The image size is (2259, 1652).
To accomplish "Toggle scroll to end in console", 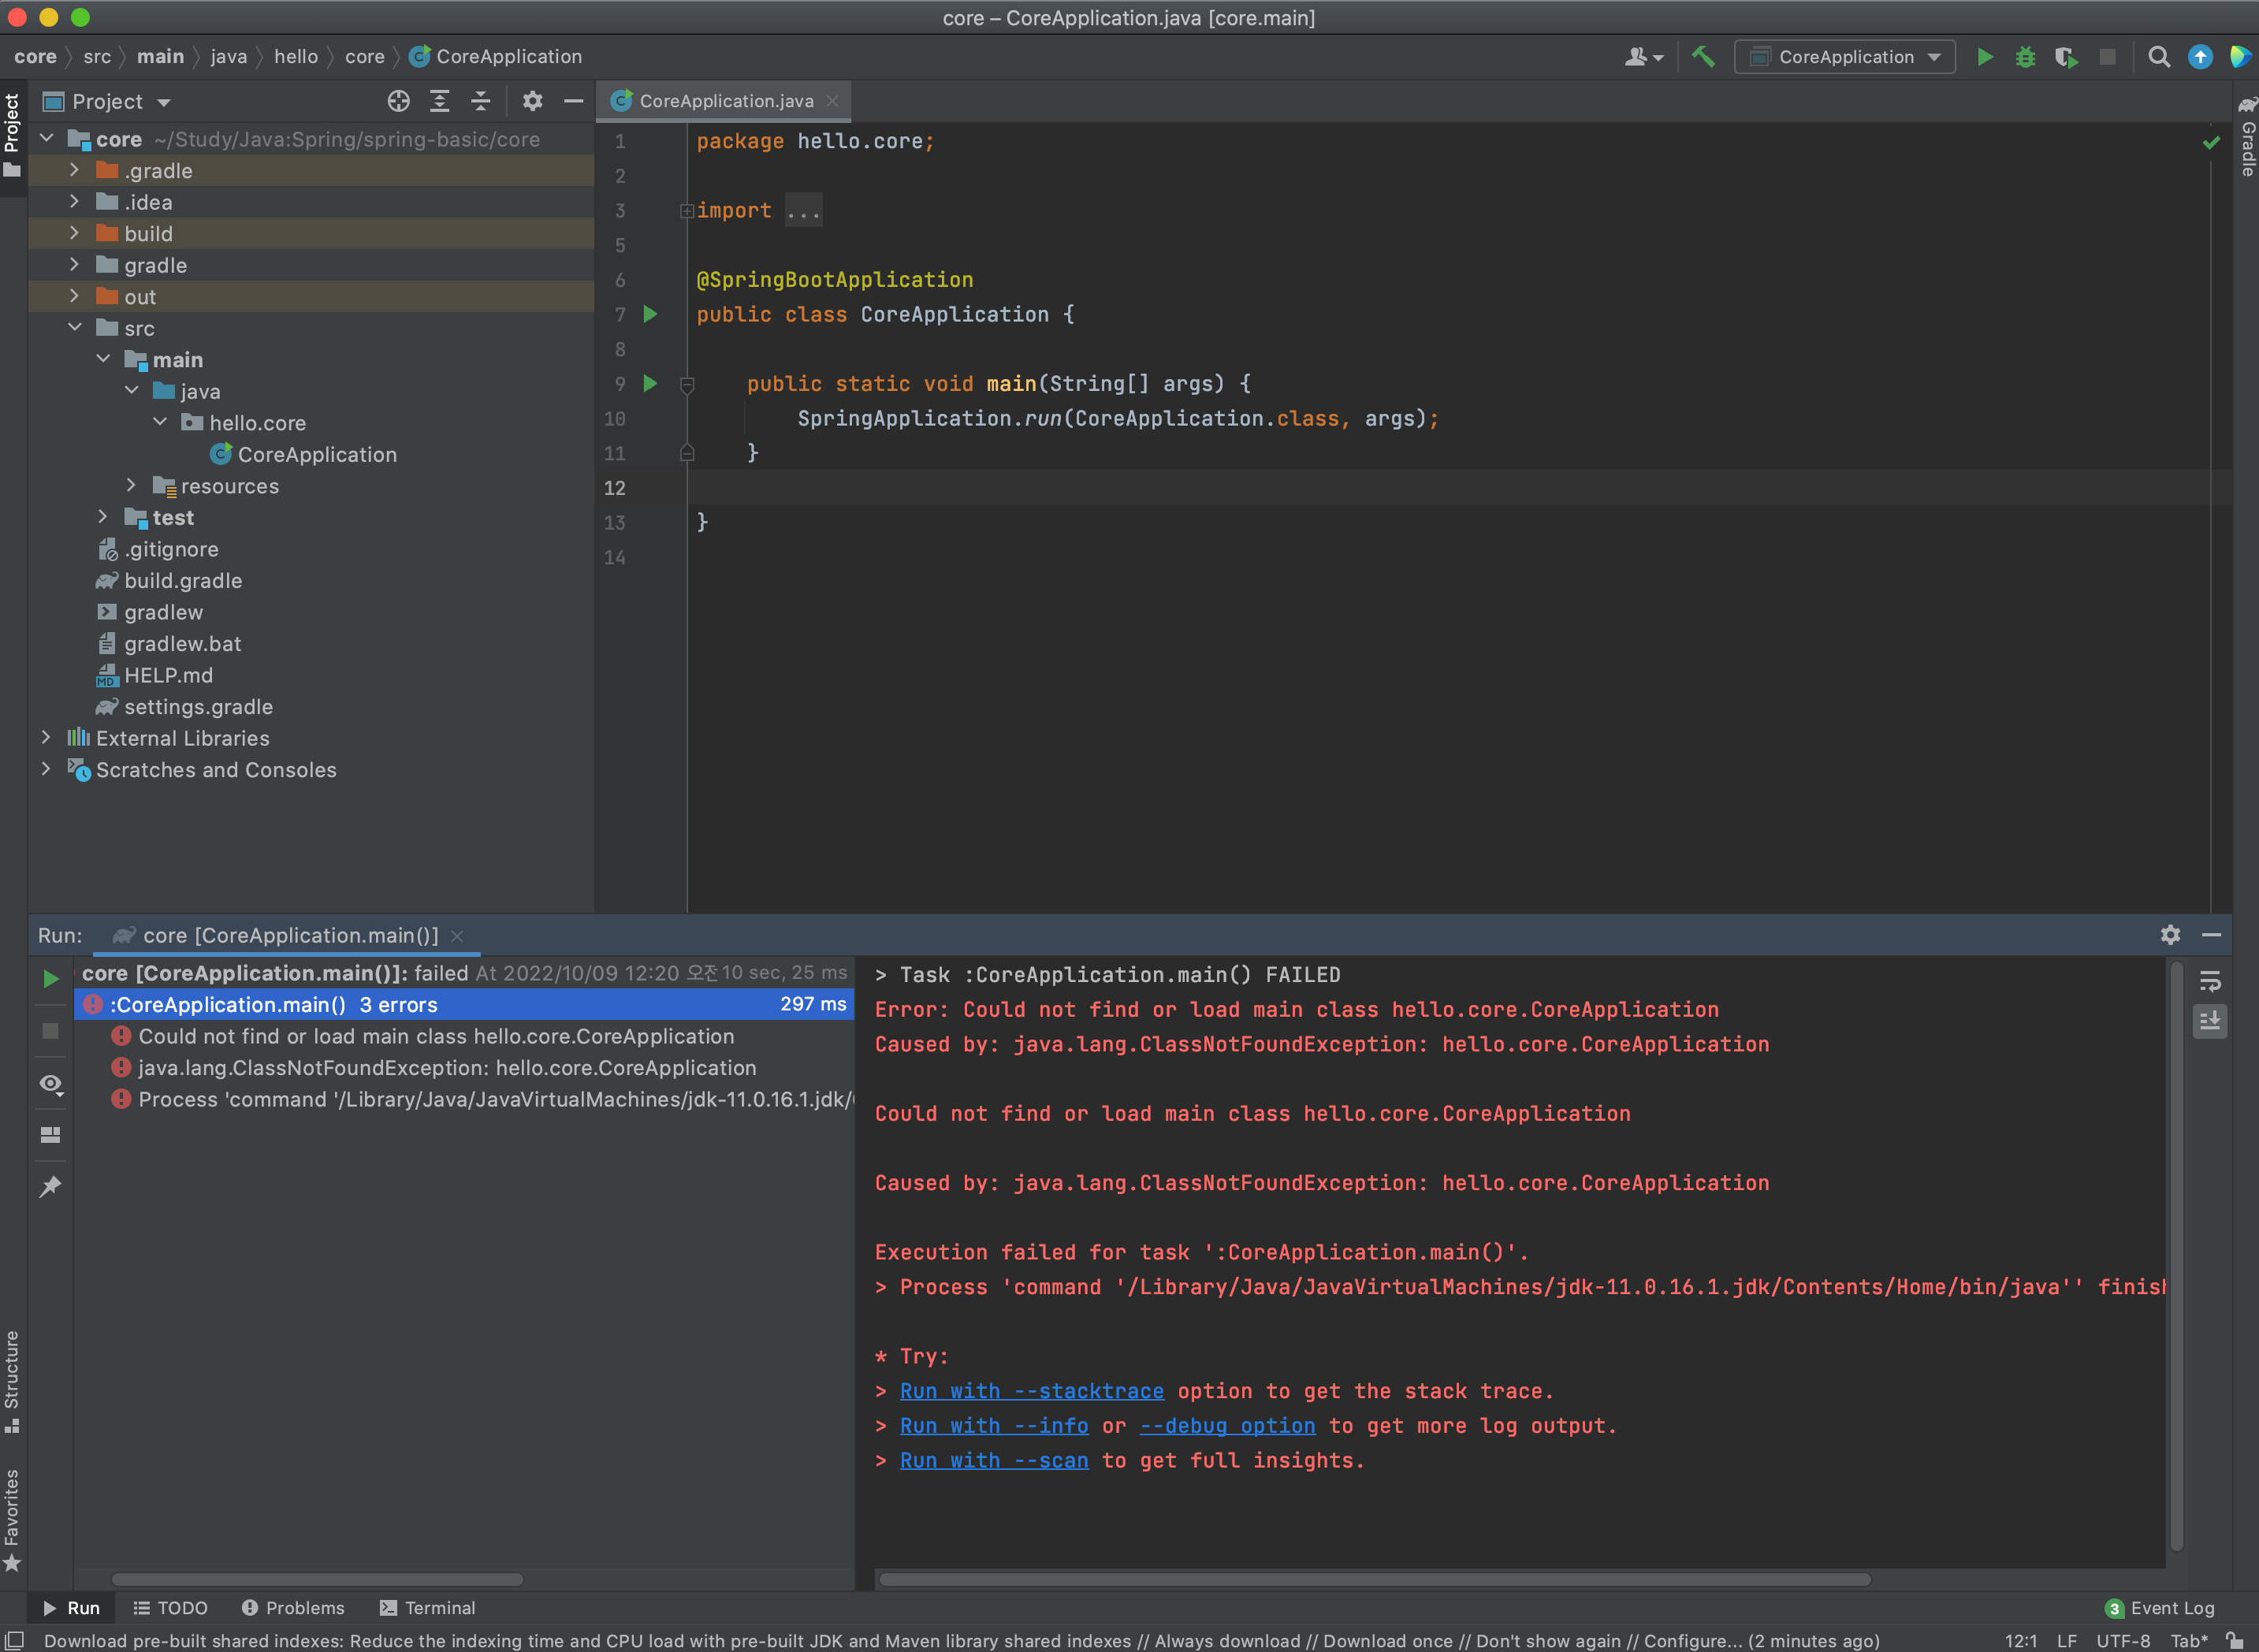I will pos(2210,1021).
